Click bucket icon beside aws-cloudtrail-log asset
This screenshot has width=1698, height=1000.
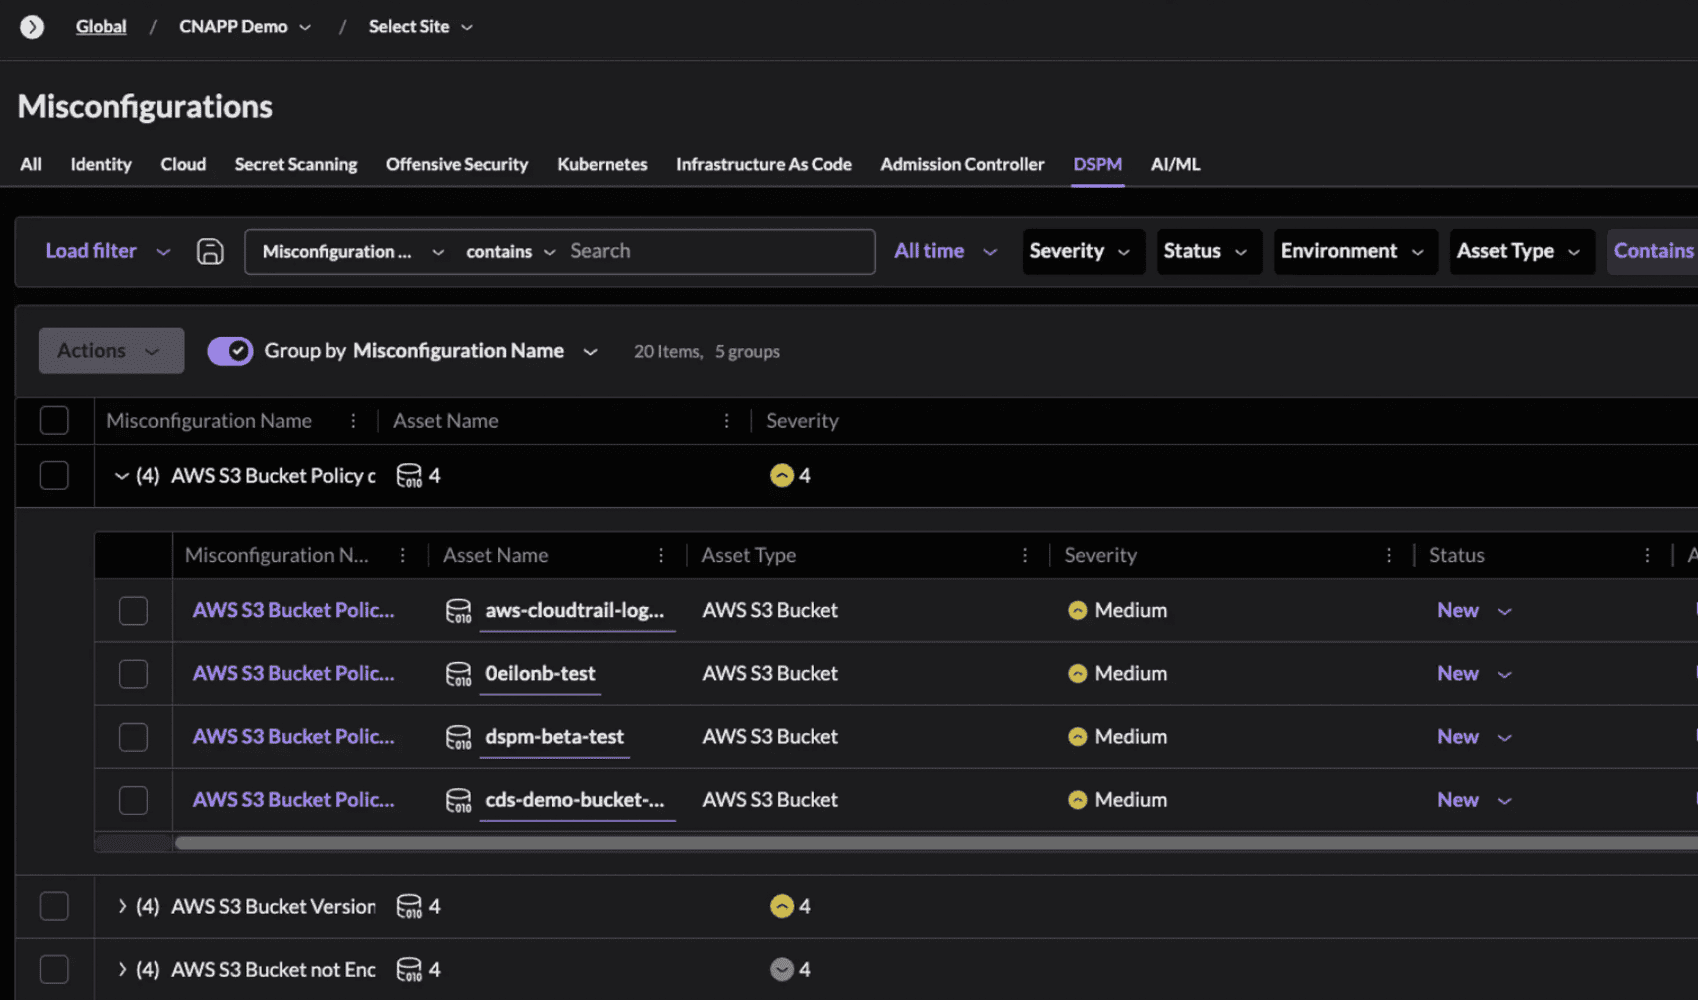click(x=458, y=611)
